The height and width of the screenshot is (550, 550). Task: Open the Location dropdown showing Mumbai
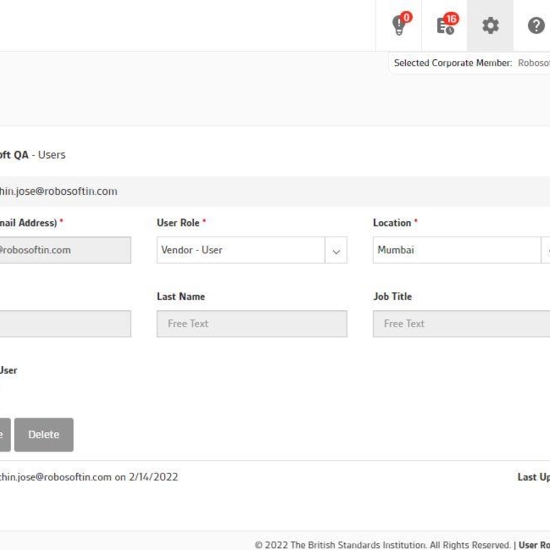click(x=461, y=250)
